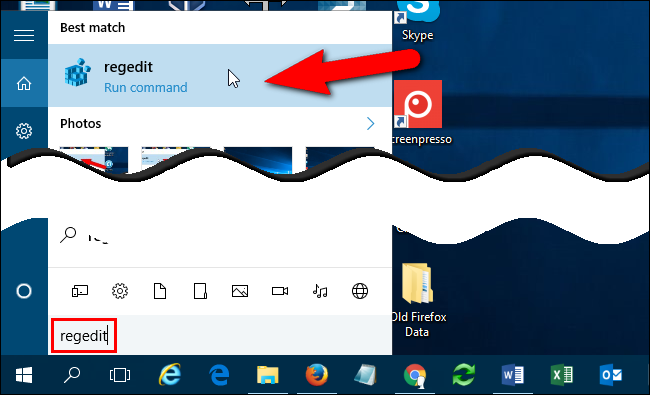Image resolution: width=650 pixels, height=395 pixels.
Task: Open the notepad app on taskbar
Action: coord(365,375)
